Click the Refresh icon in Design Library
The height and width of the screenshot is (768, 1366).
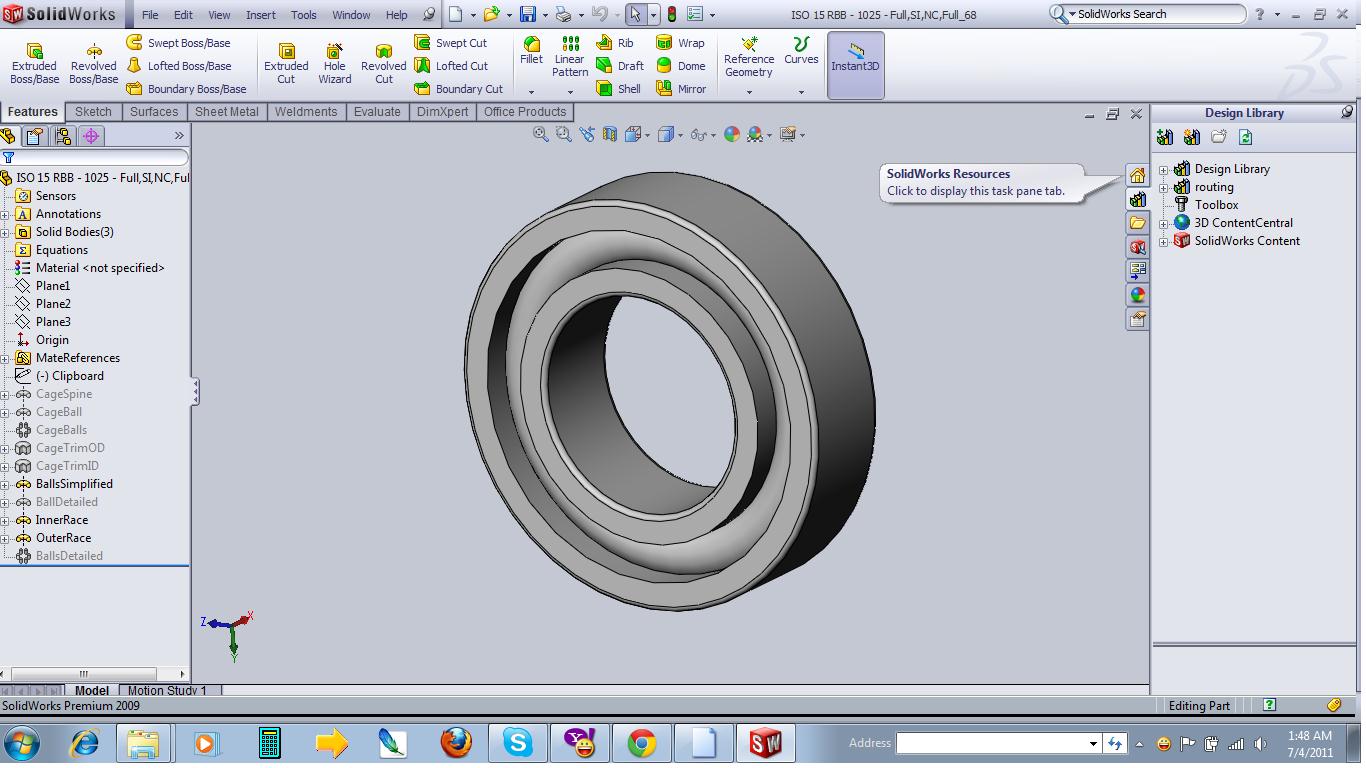[1245, 137]
